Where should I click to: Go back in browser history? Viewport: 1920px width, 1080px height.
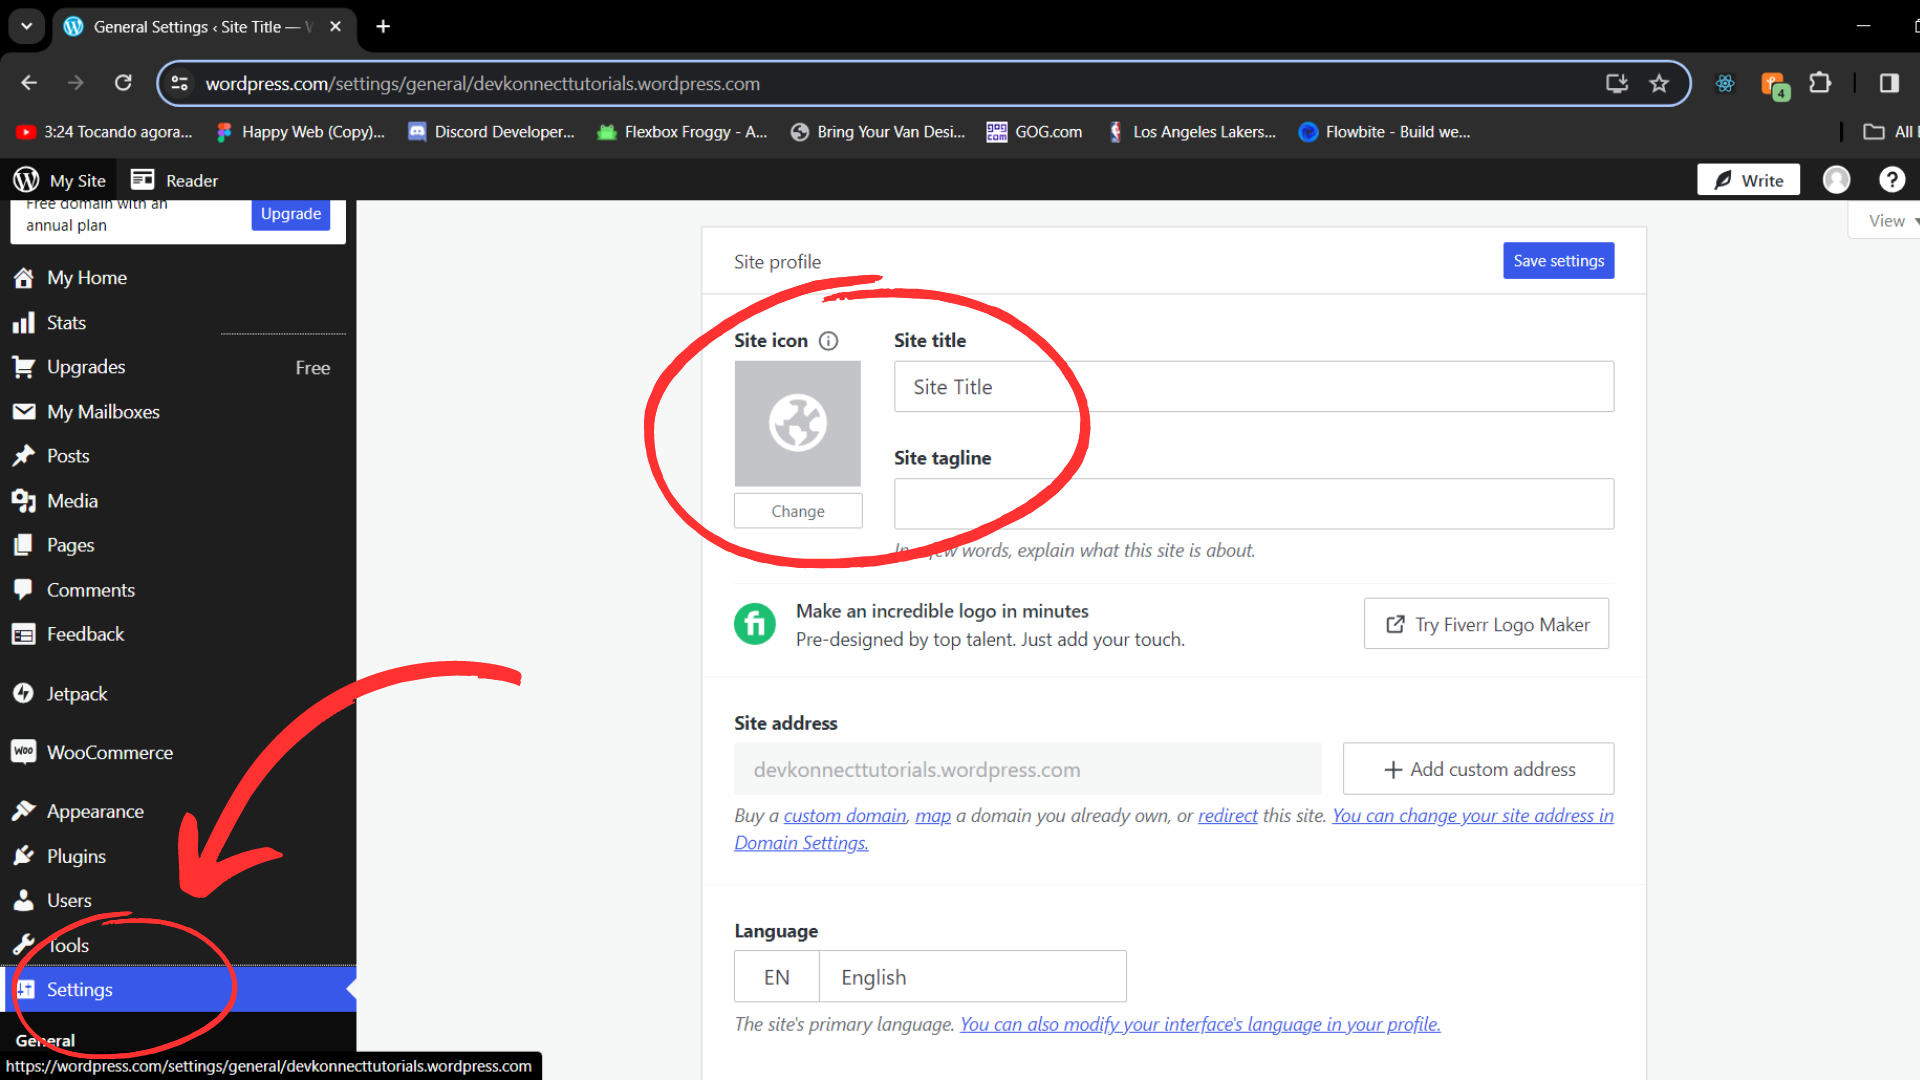29,83
